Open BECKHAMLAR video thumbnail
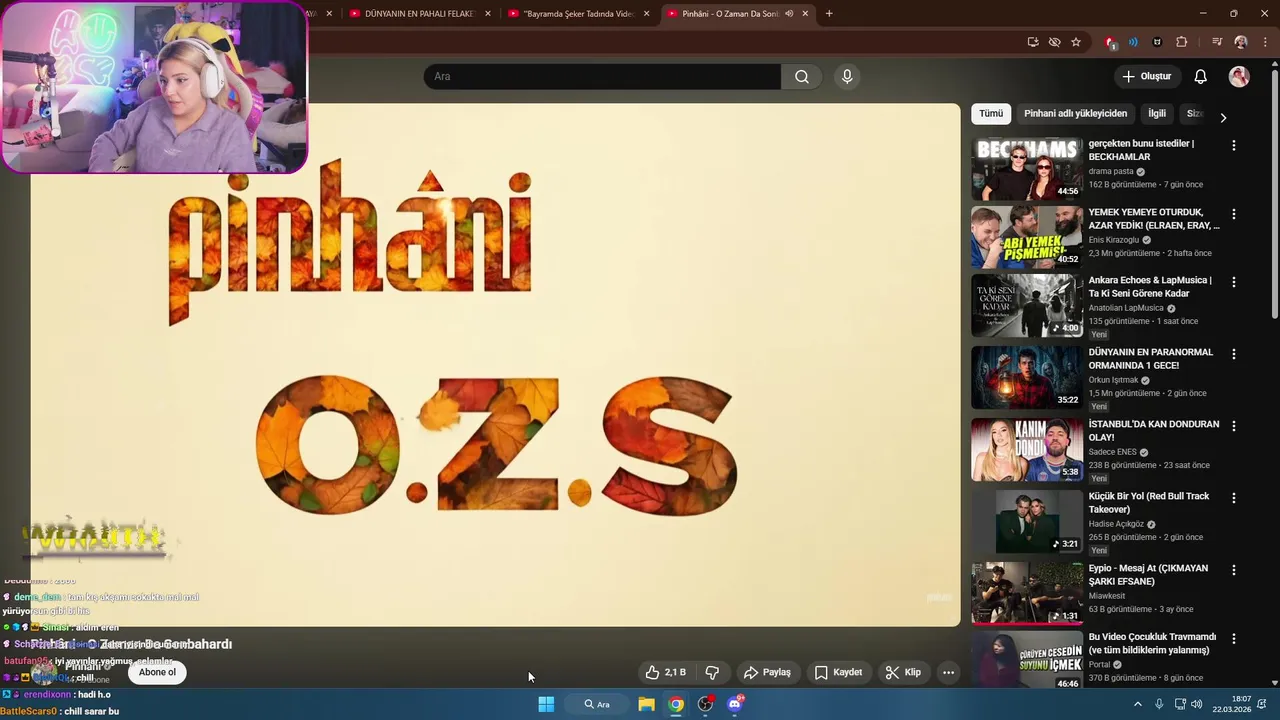1280x720 pixels. (x=1027, y=169)
